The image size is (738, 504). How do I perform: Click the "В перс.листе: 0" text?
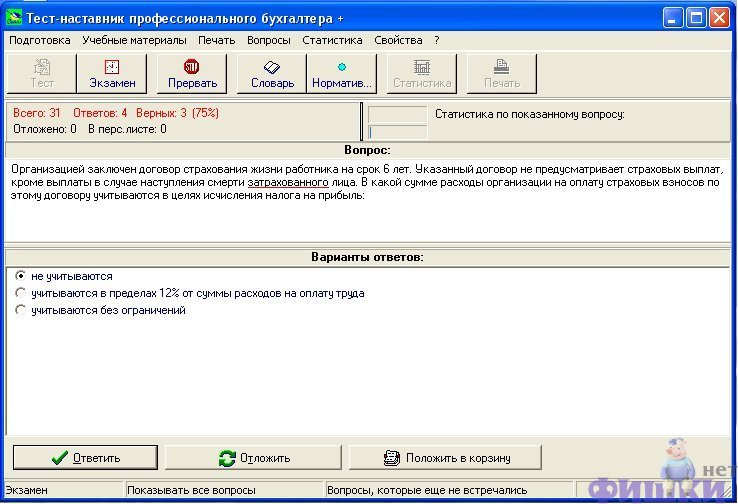(x=127, y=129)
